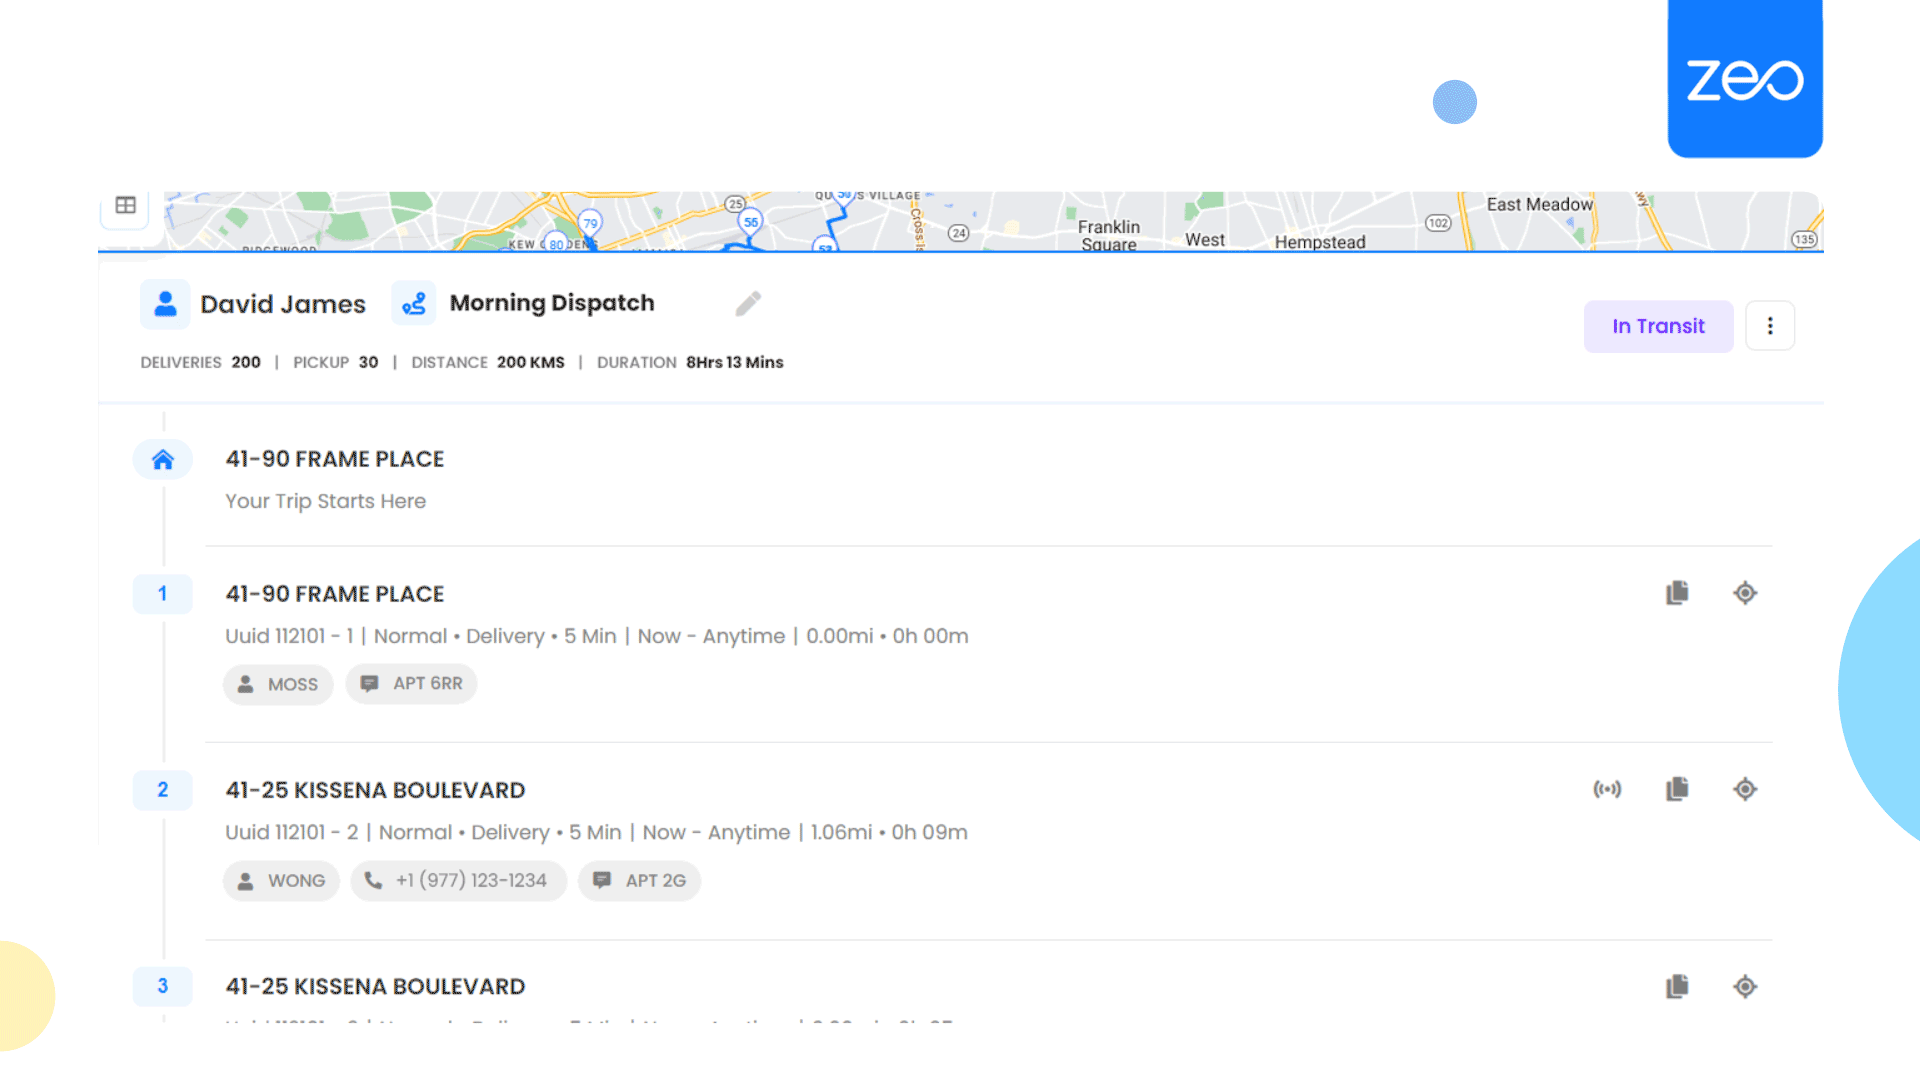Open the three-dot options menu

tap(1770, 325)
